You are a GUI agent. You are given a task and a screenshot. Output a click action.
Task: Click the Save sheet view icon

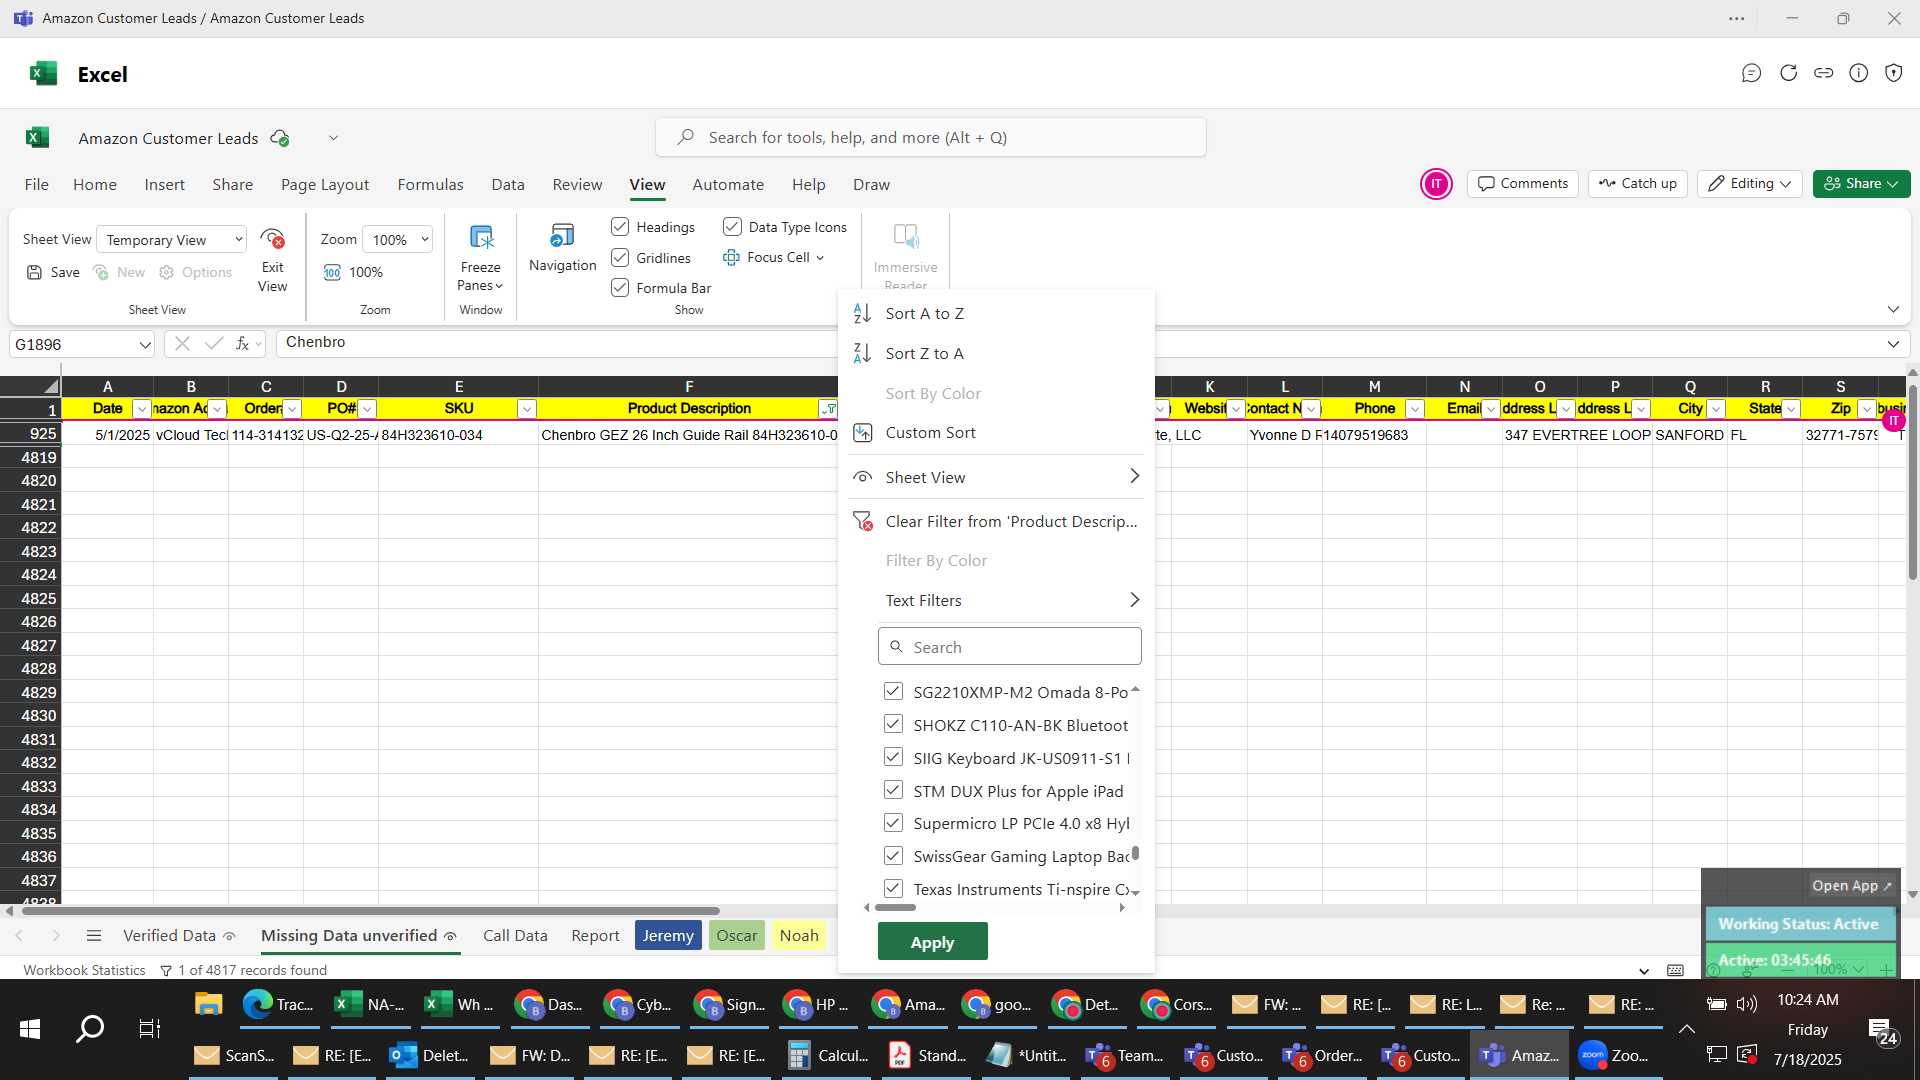(35, 272)
